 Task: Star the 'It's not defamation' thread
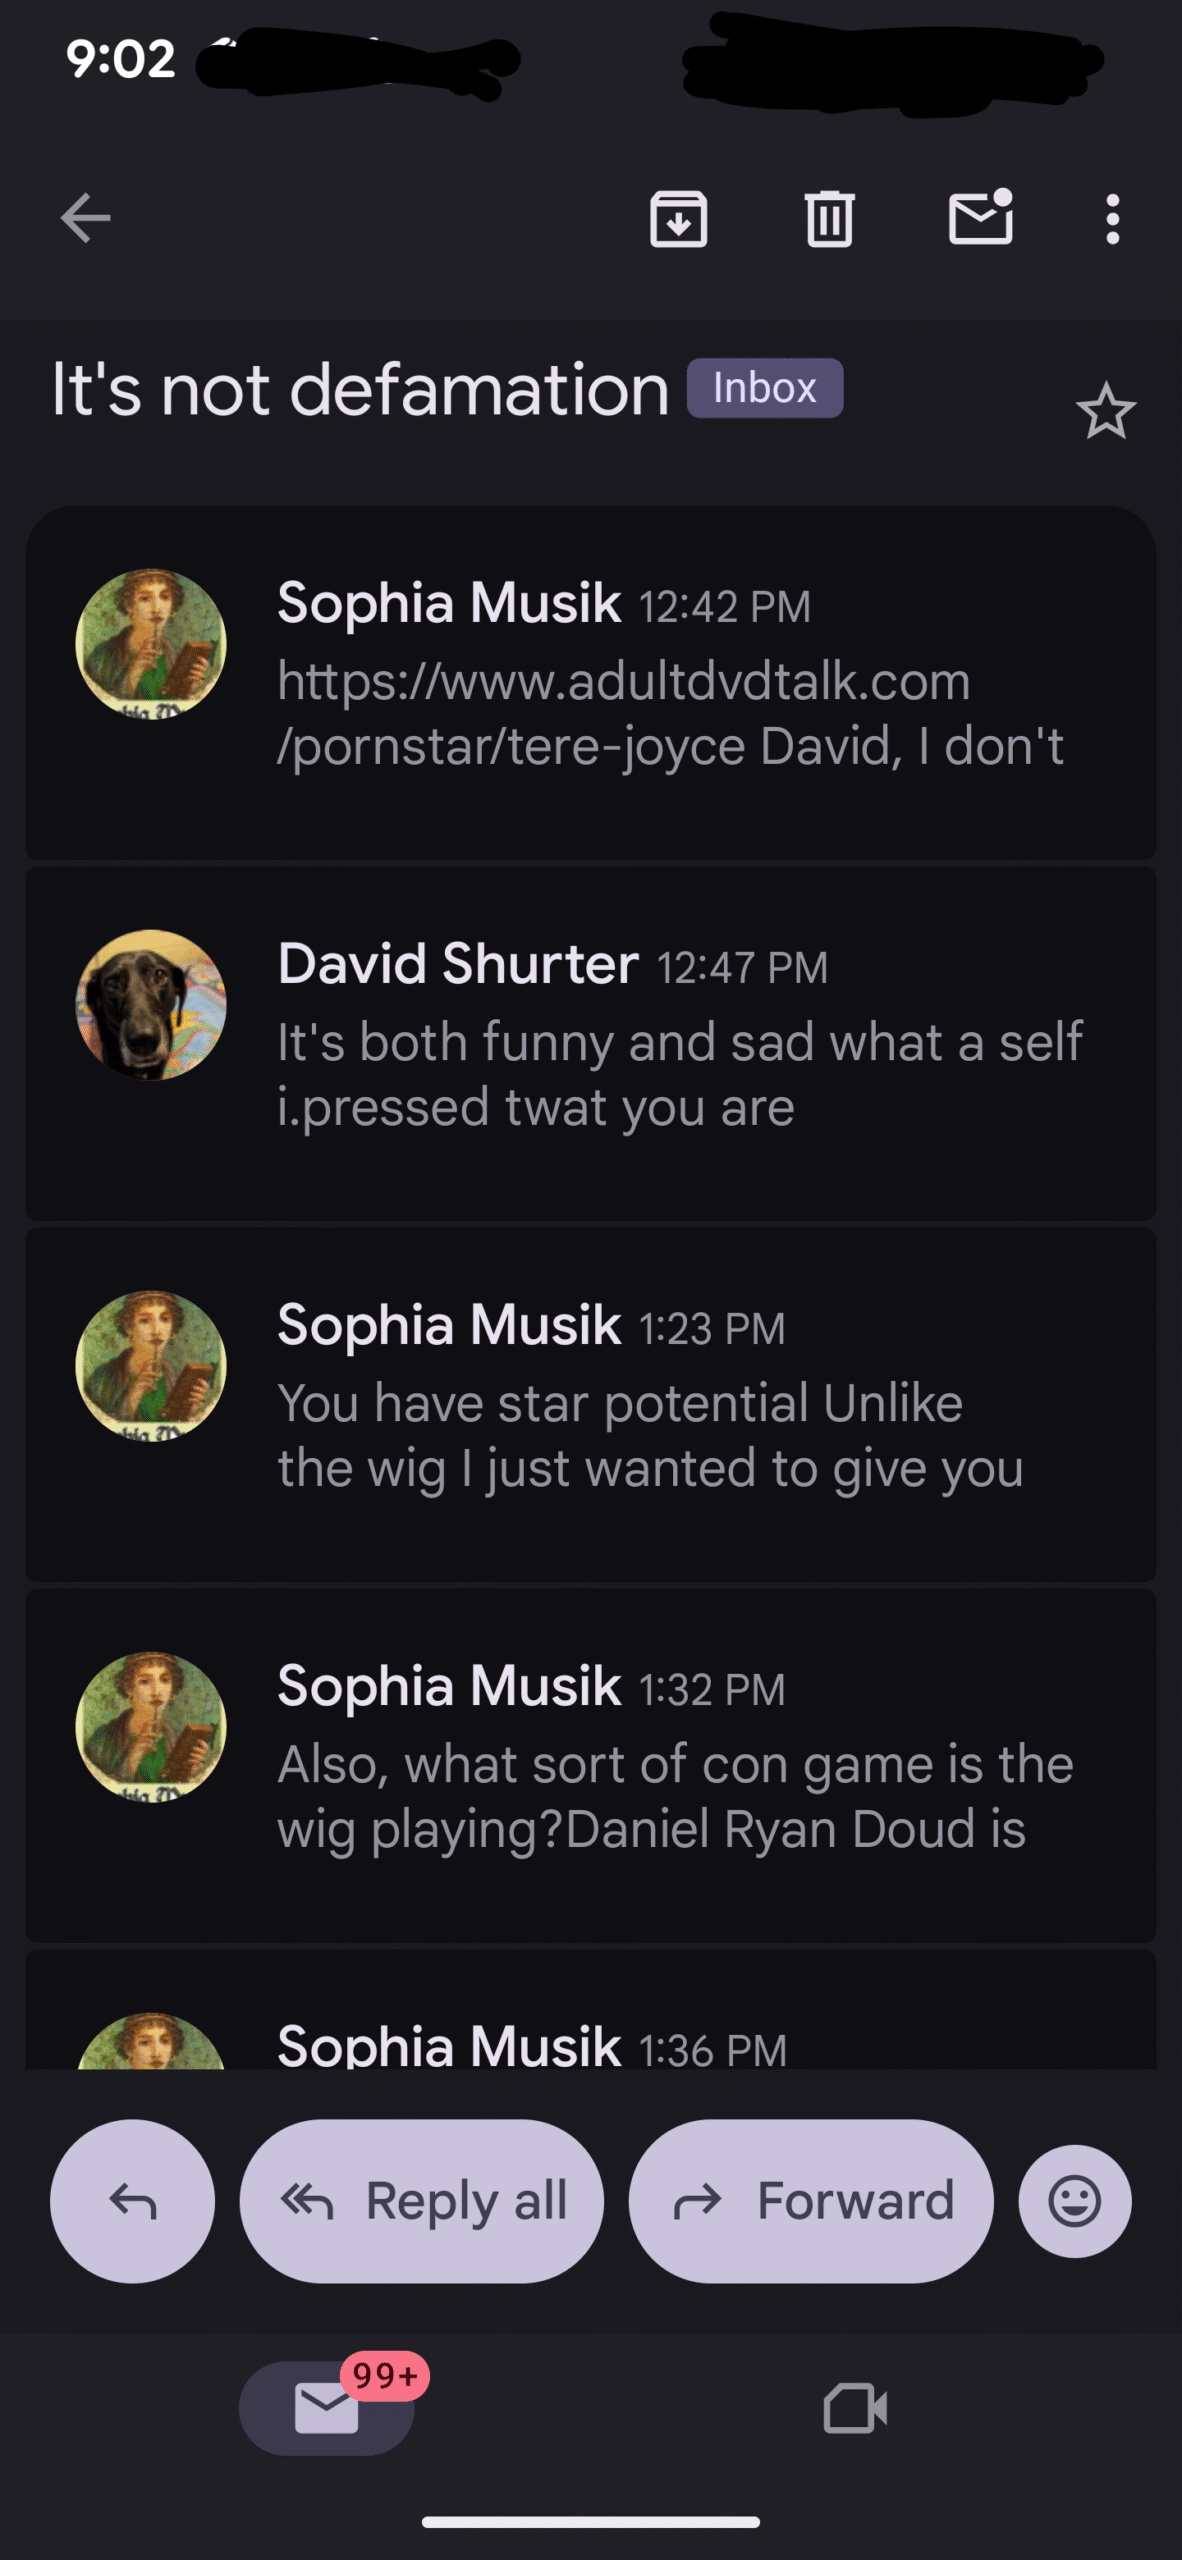coord(1105,411)
